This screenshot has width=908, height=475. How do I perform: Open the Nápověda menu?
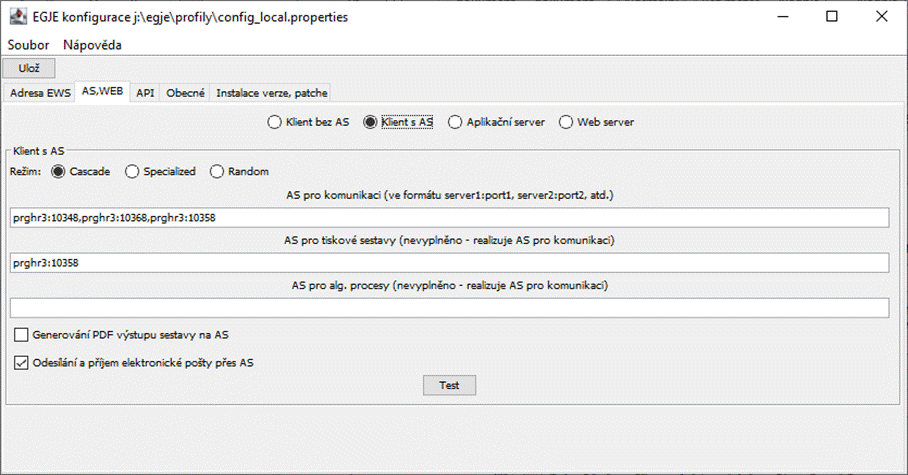tap(93, 45)
